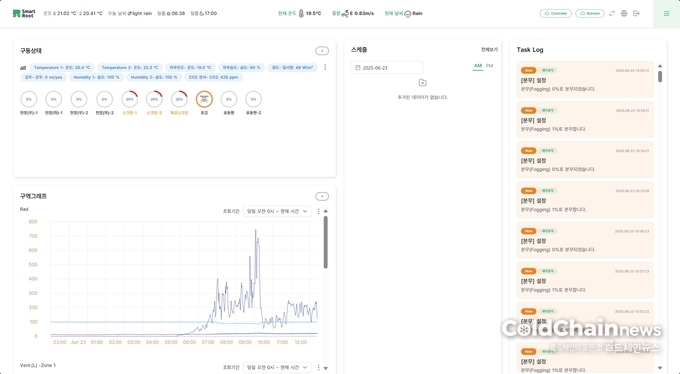This screenshot has height=374, width=680.
Task: Click the plus button in 구역그래프 panel
Action: point(322,196)
